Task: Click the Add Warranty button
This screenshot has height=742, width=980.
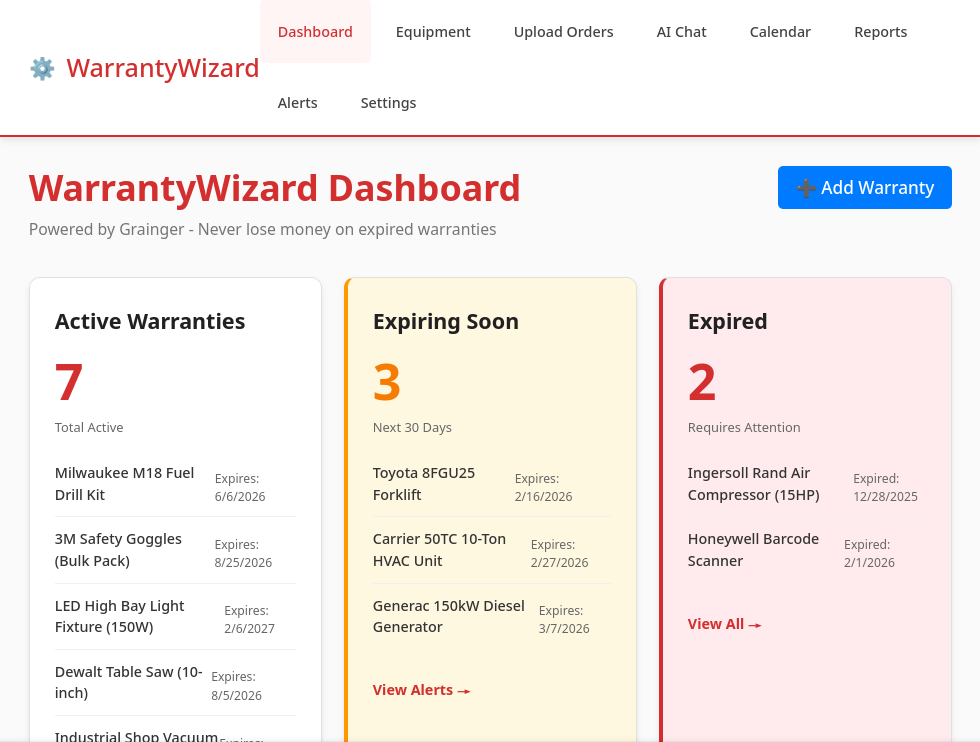Action: pyautogui.click(x=864, y=188)
